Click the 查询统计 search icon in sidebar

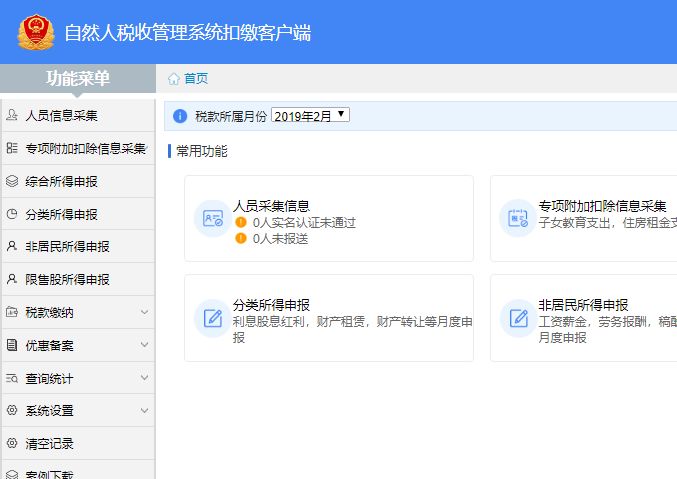12,378
